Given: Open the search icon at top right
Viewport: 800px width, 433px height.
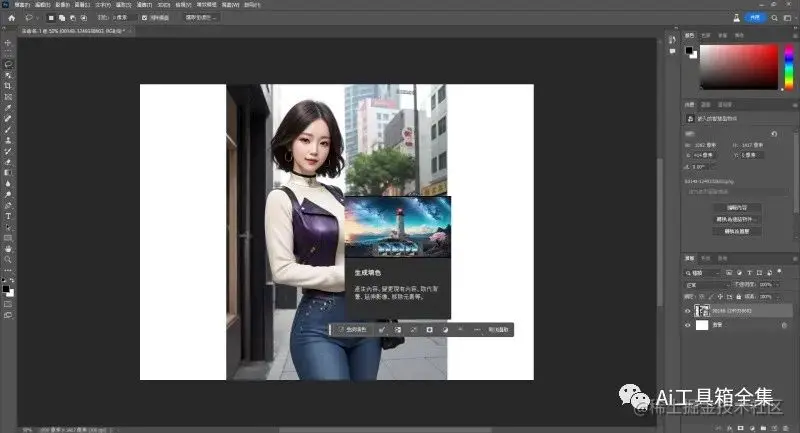Looking at the screenshot, I should (774, 18).
